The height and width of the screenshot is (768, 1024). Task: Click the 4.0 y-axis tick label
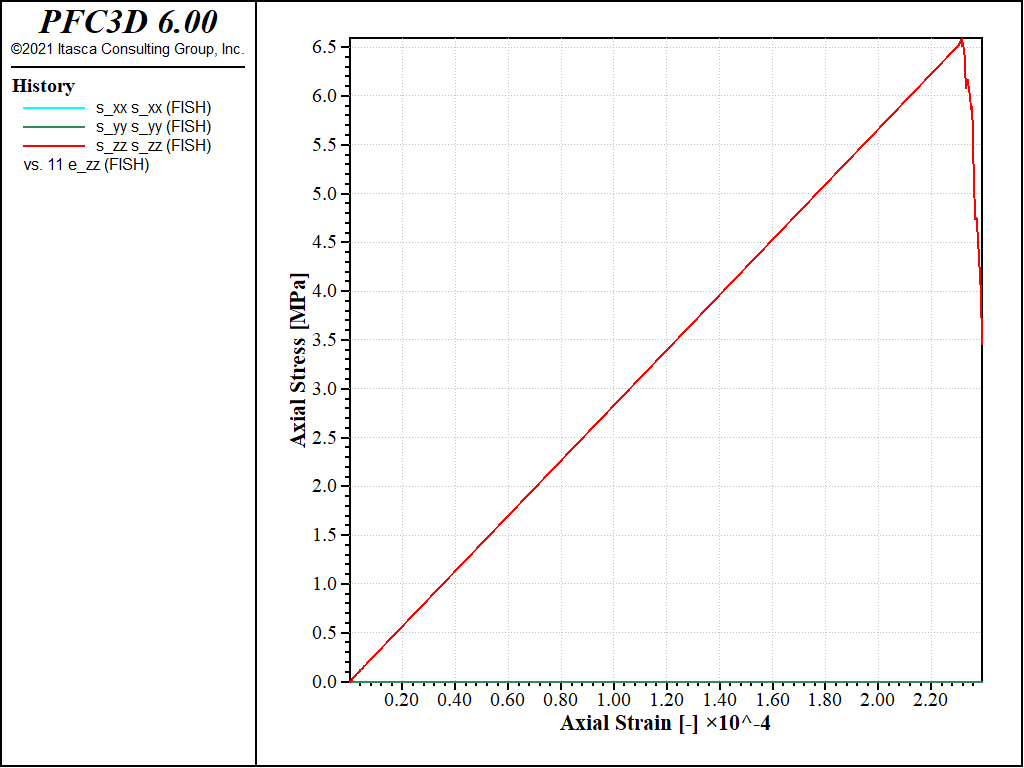(325, 291)
